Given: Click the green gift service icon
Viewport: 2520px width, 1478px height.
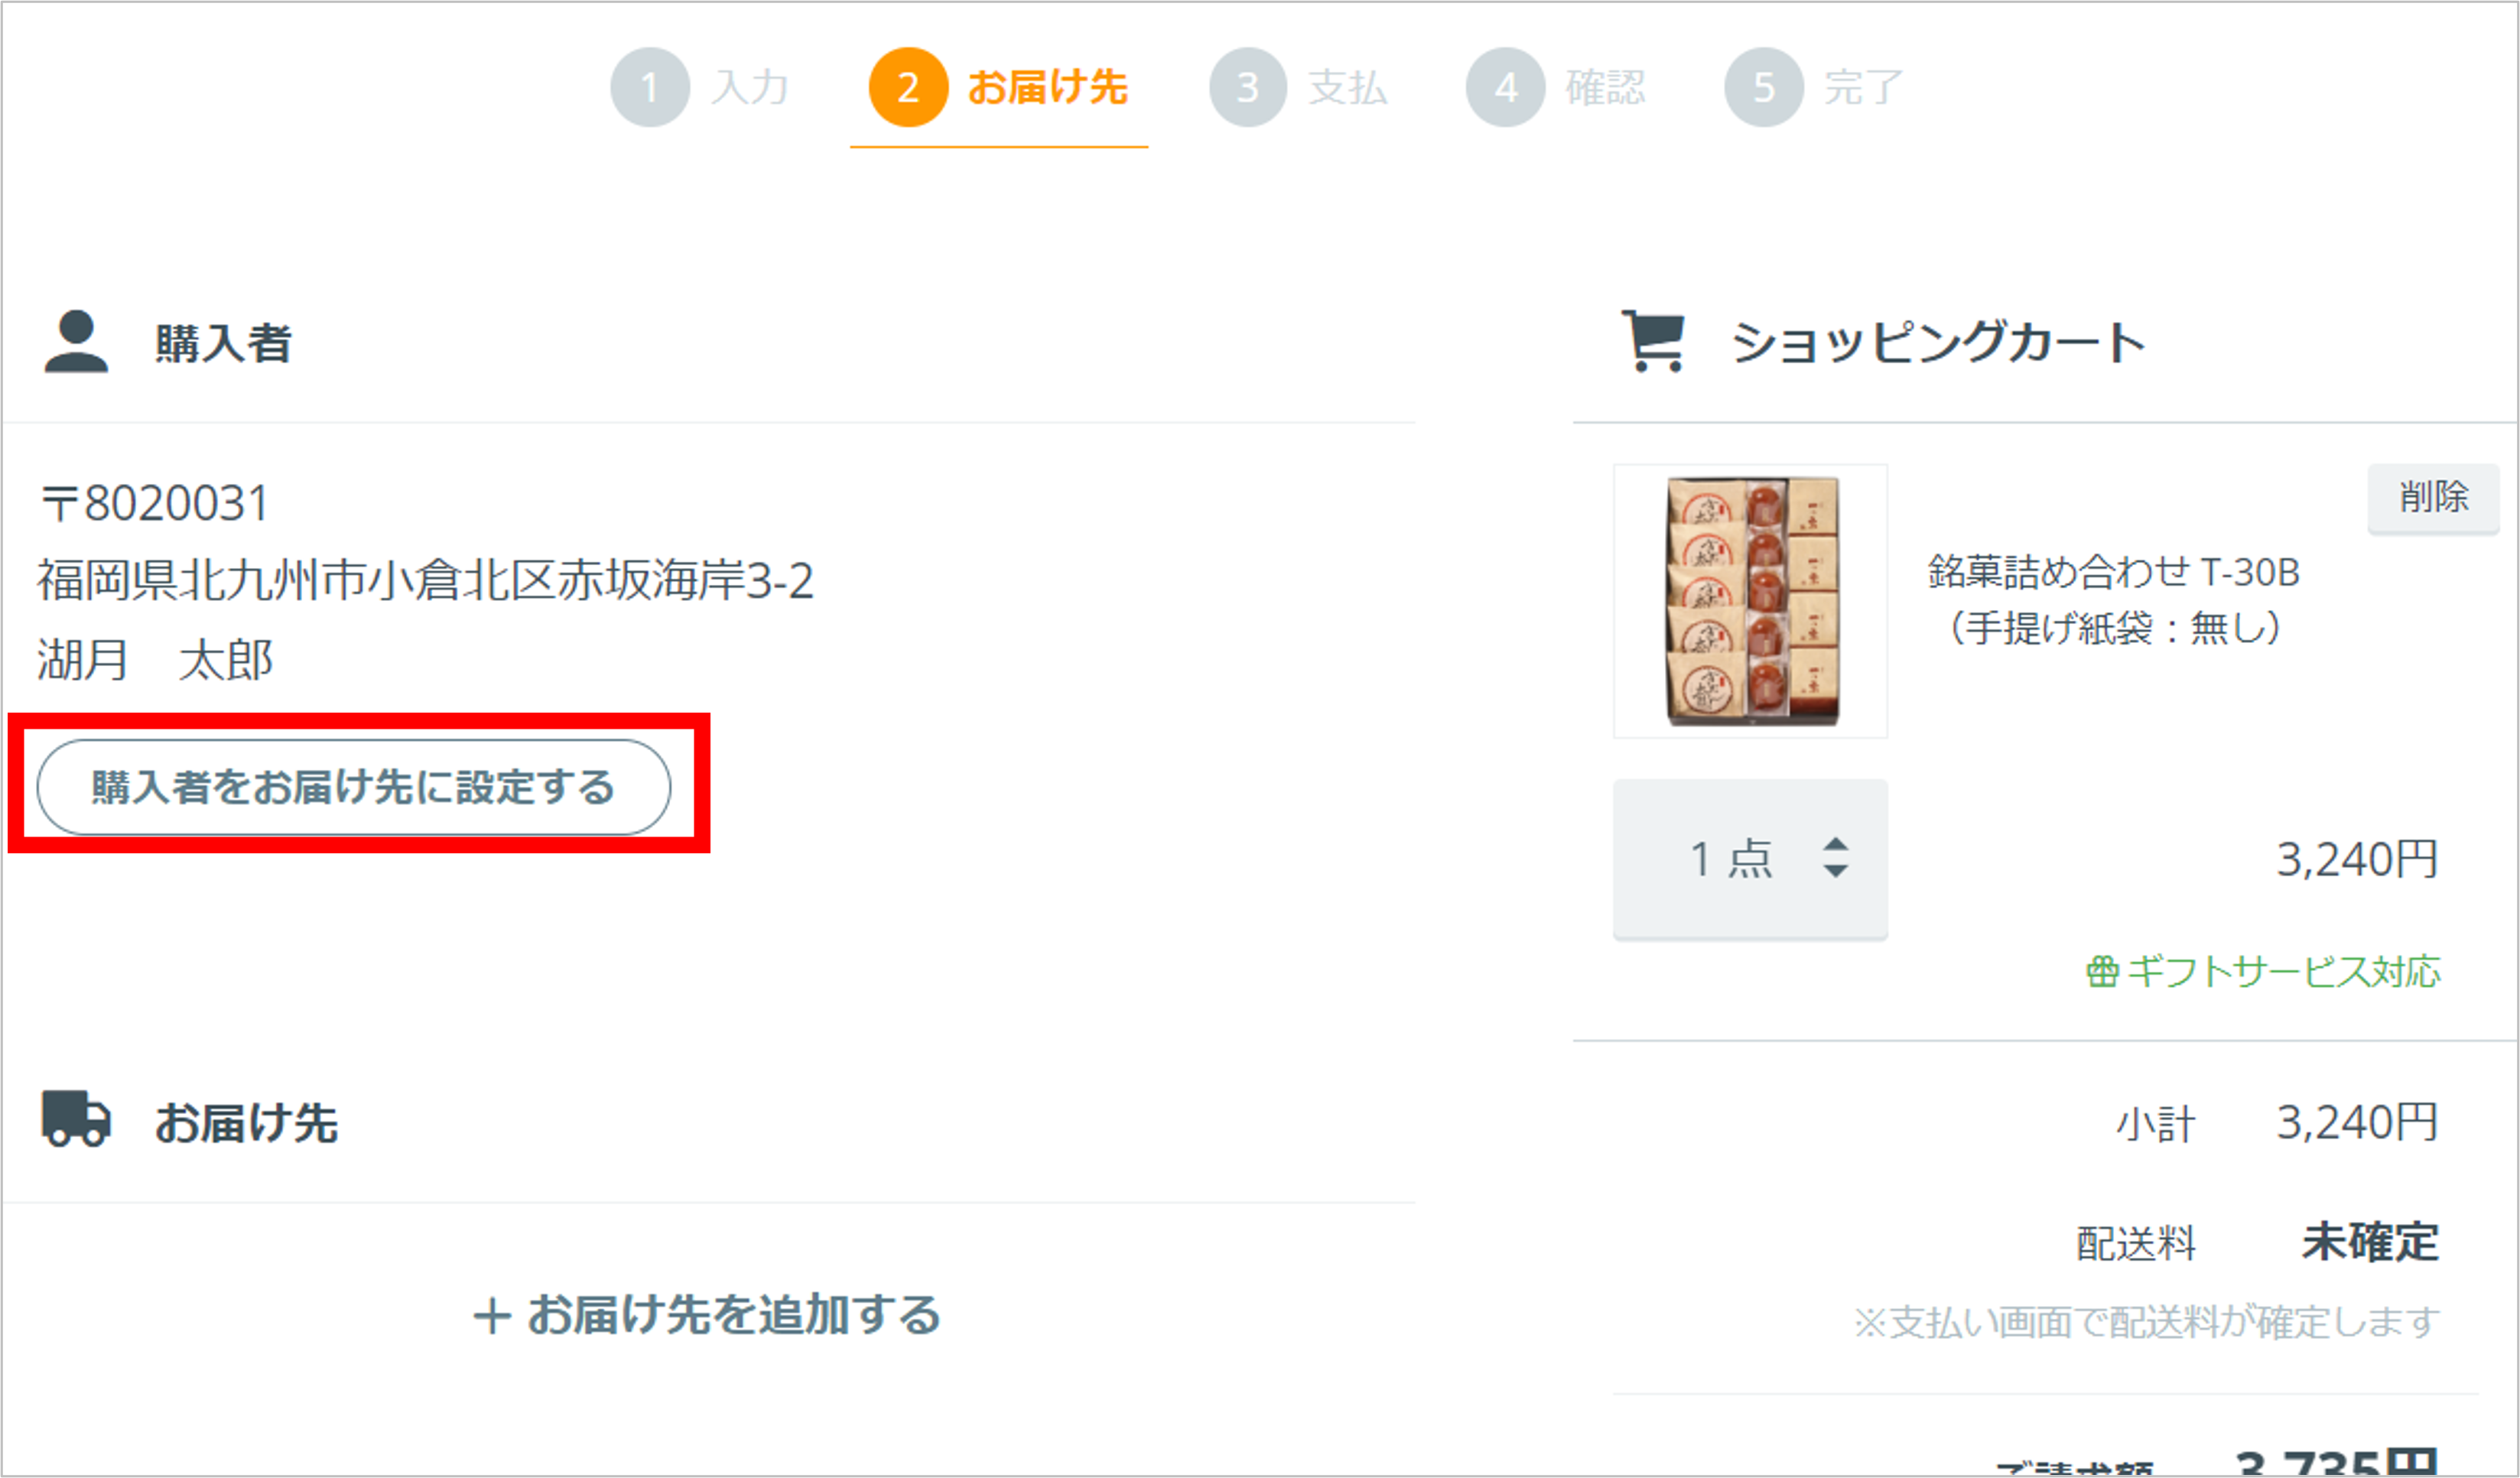Looking at the screenshot, I should (2101, 971).
